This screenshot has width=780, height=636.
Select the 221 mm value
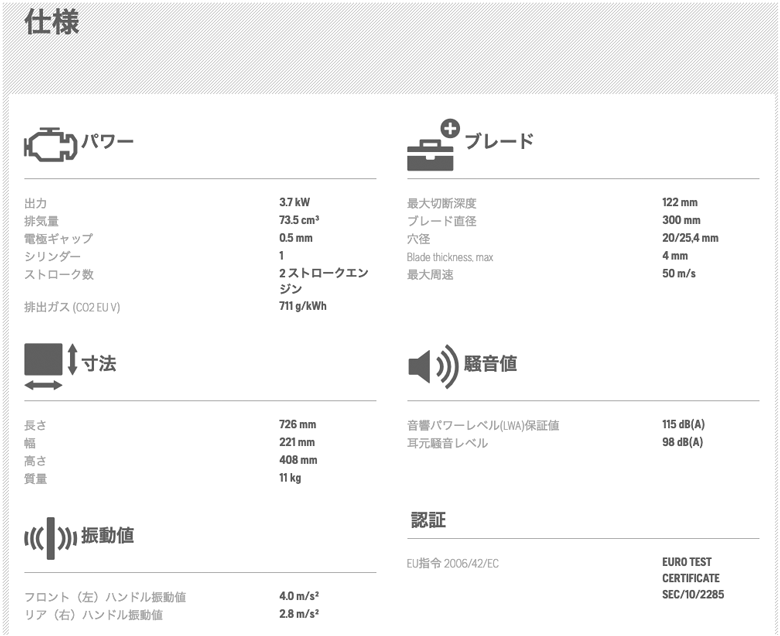297,442
